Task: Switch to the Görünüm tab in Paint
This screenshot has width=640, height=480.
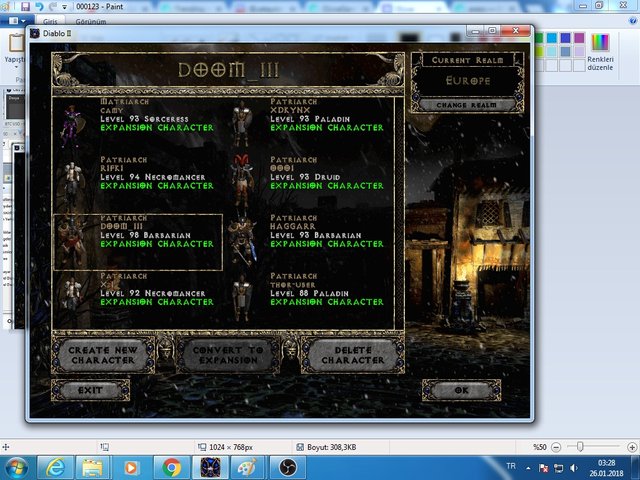Action: 91,21
